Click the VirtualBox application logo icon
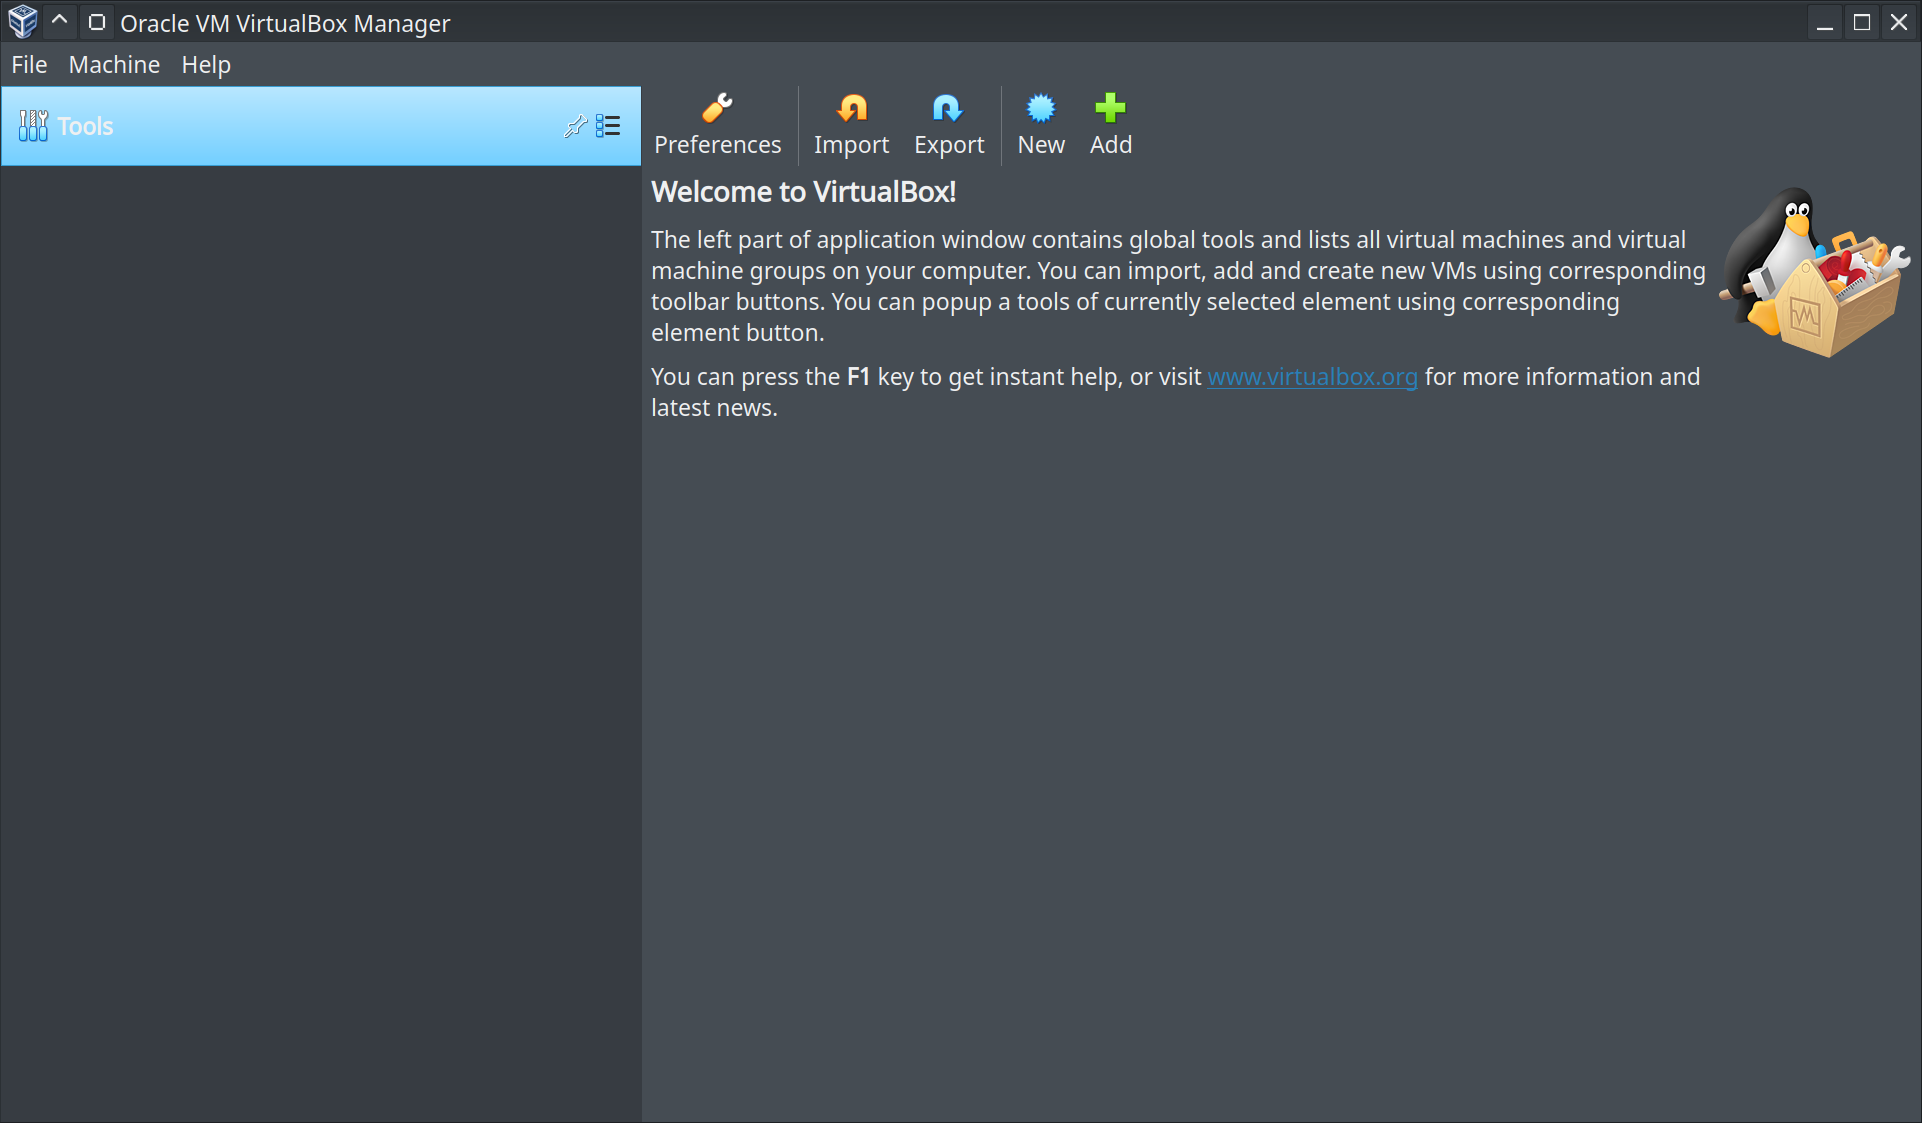 click(x=20, y=21)
